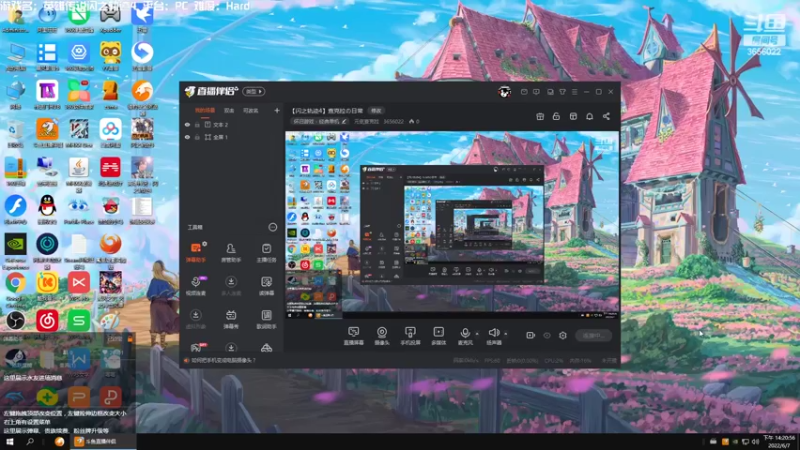Open OBS Studio desktop shortcut
800x450 pixels.
click(x=15, y=320)
